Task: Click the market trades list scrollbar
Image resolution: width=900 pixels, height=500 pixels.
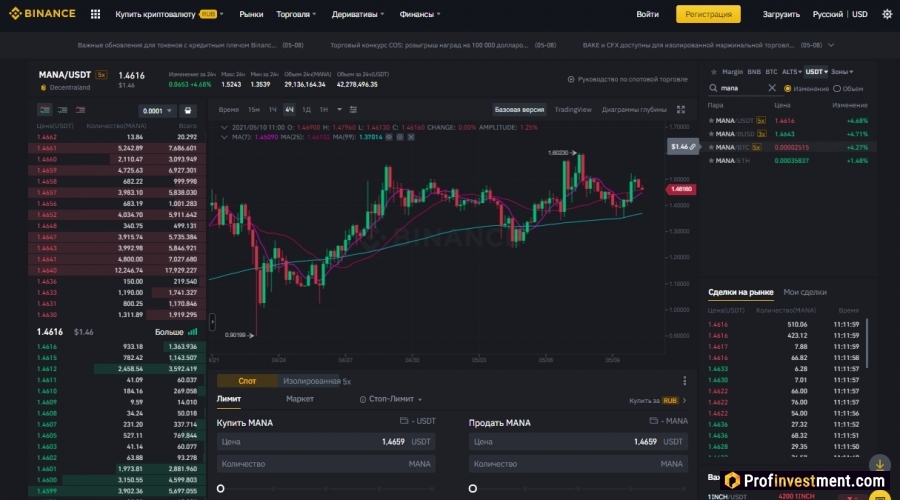Action: pyautogui.click(x=867, y=343)
